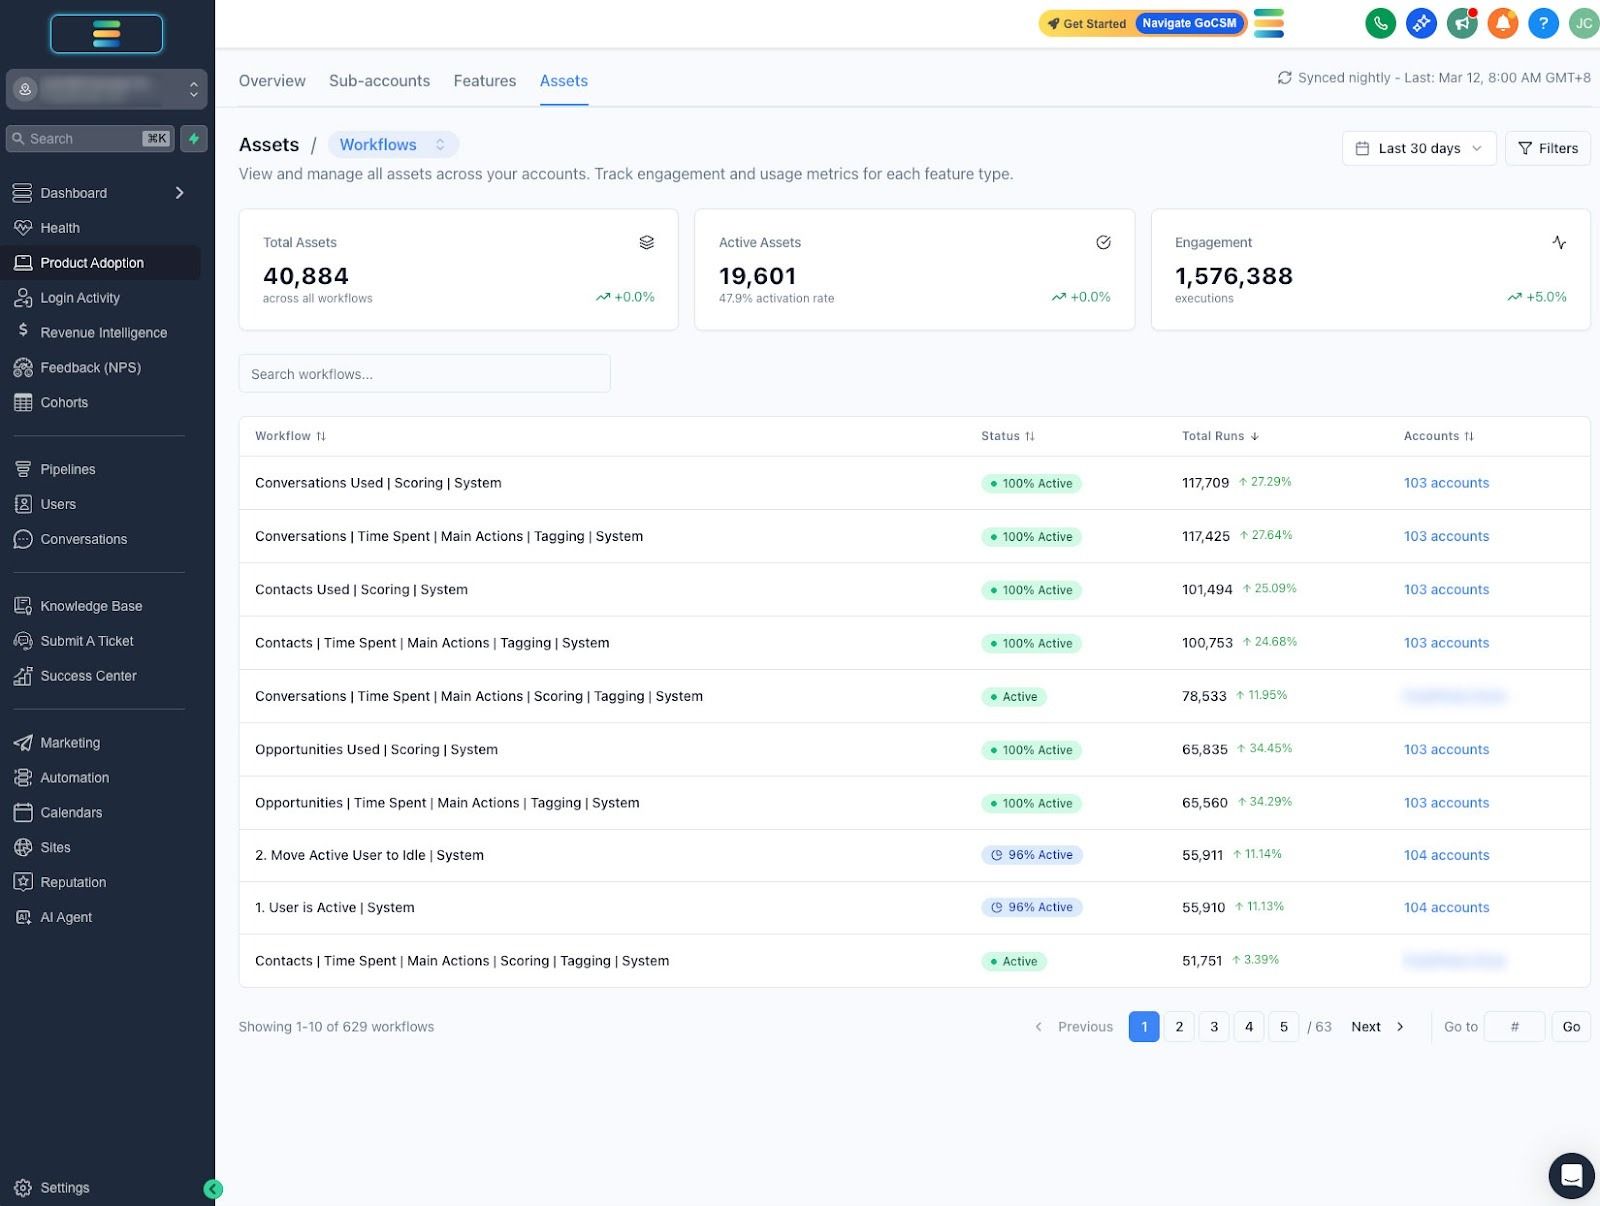The image size is (1600, 1206).
Task: Toggle sort on Total Runs column
Action: tap(1219, 436)
